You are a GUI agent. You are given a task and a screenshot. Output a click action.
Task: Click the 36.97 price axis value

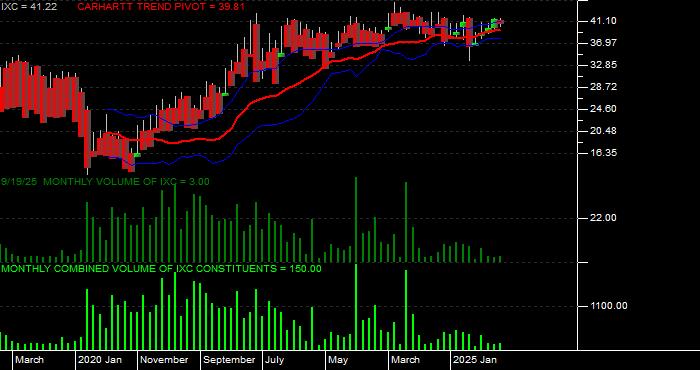603,43
